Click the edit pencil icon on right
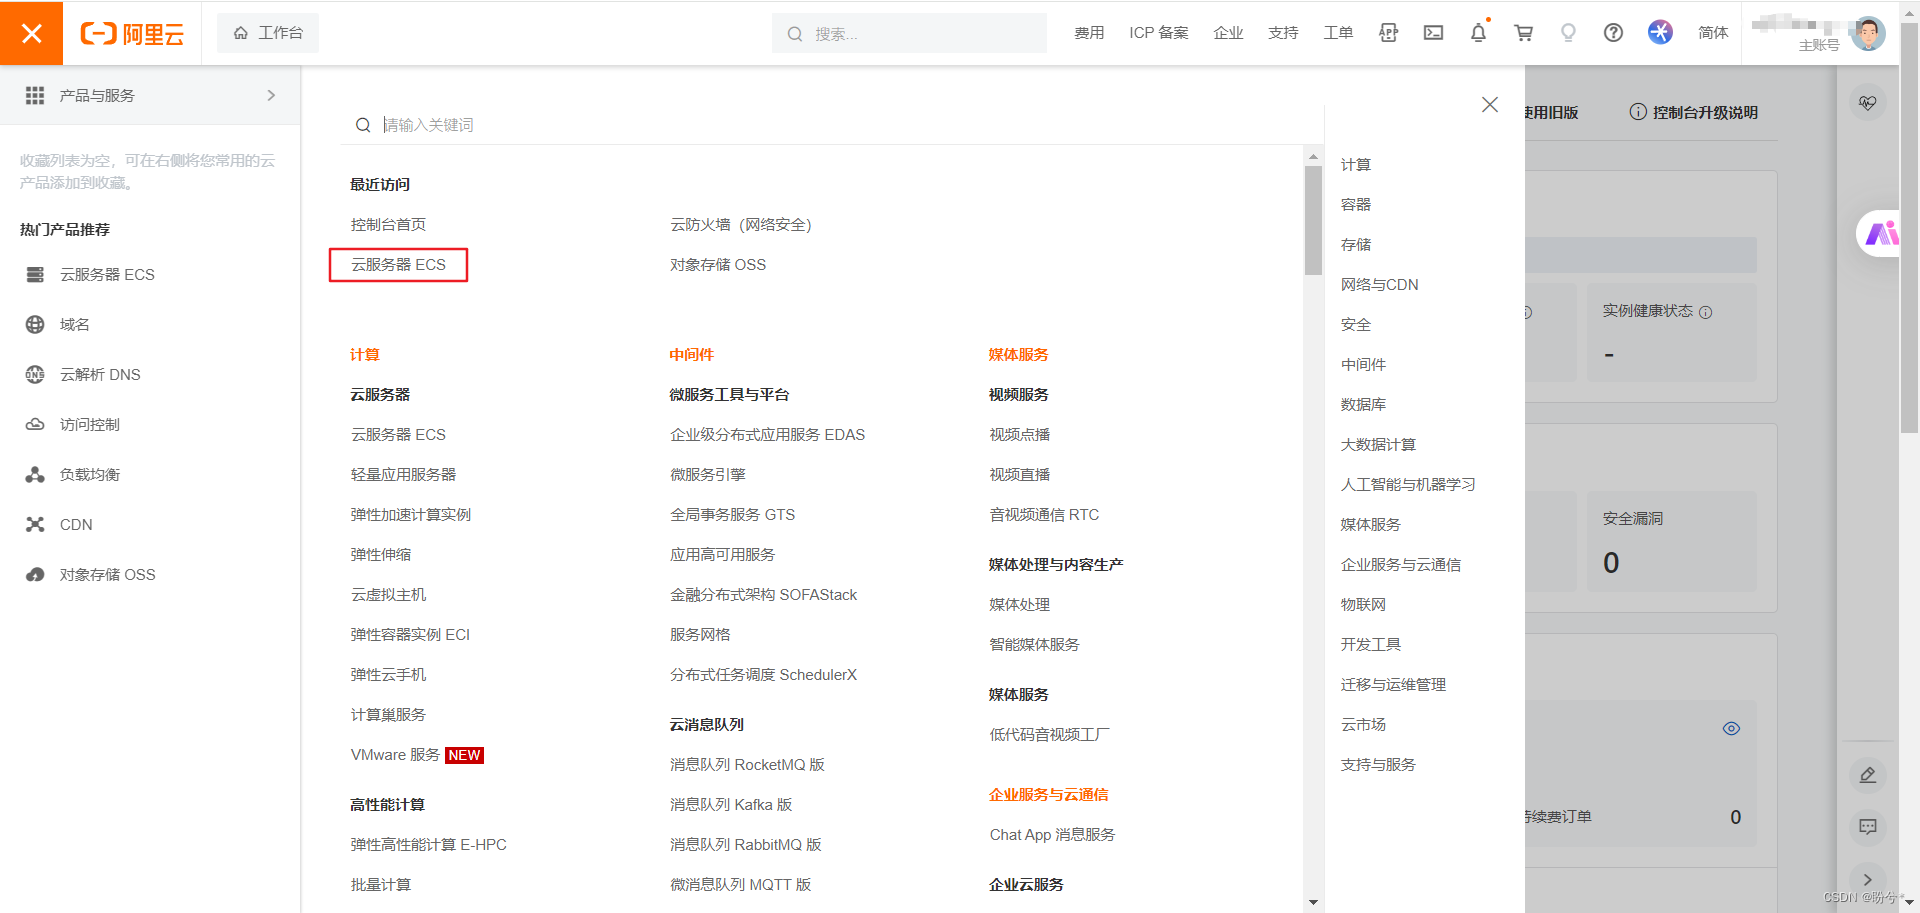1920x913 pixels. tap(1868, 775)
